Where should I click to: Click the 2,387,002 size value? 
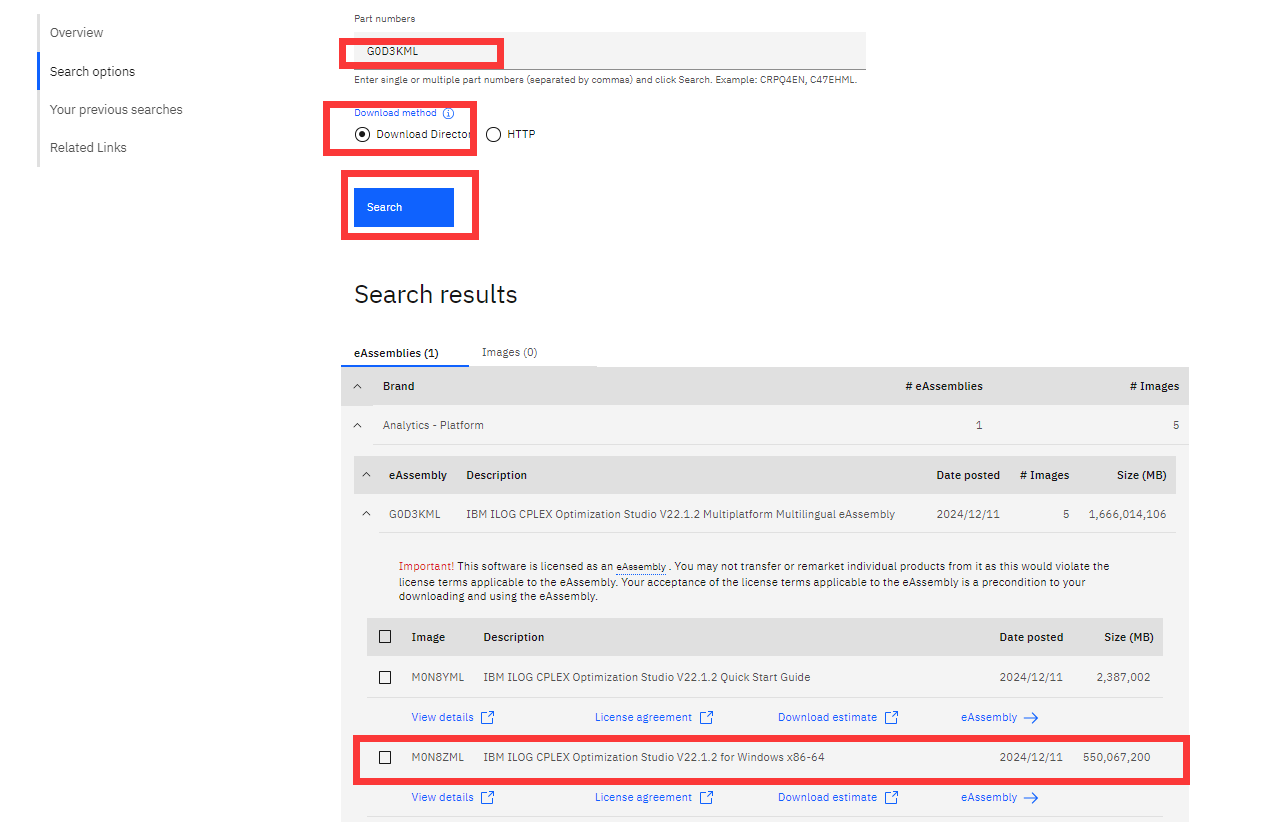pyautogui.click(x=1123, y=677)
